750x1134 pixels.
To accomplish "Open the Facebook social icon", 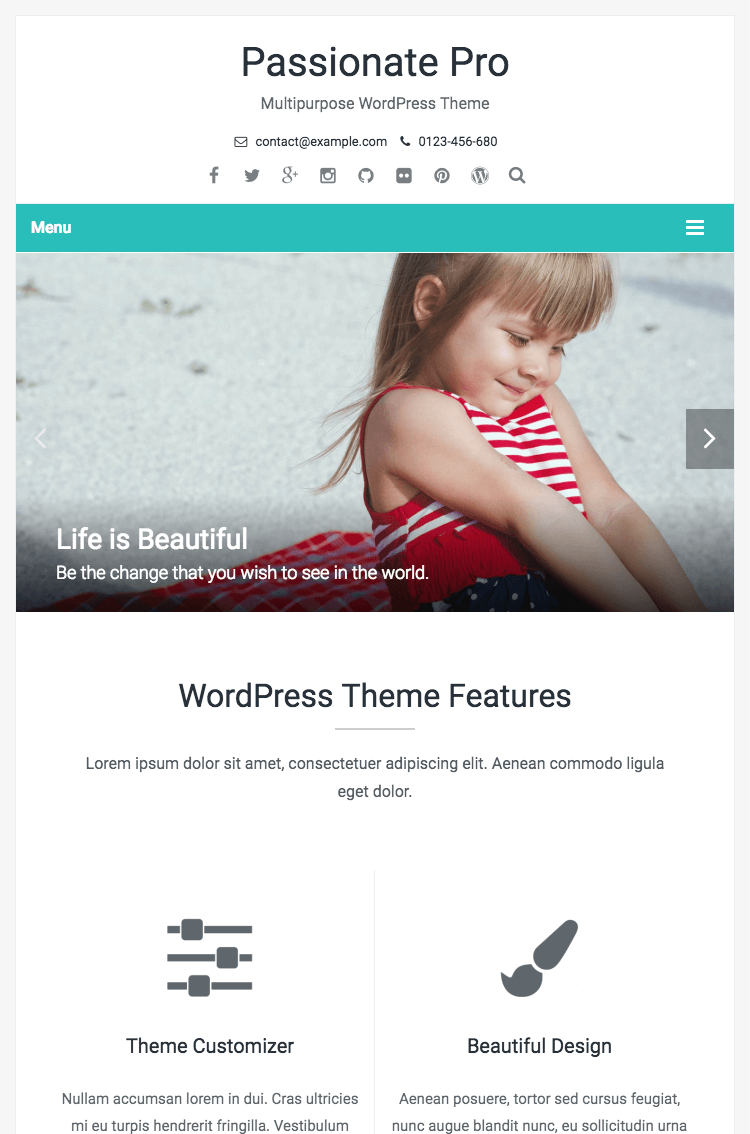I will 214,175.
